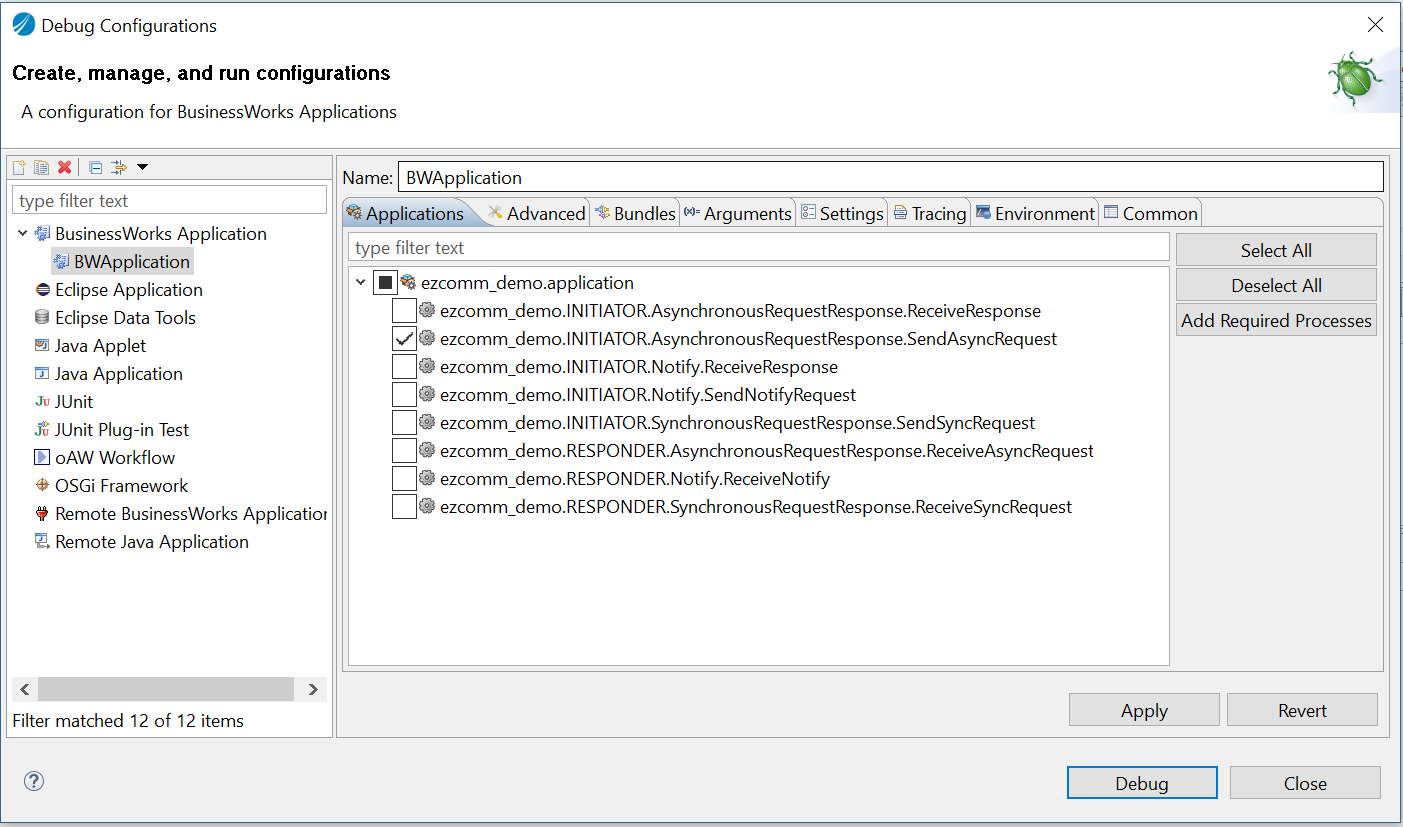The width and height of the screenshot is (1403, 827).
Task: Click the Add Required Processes button
Action: (1276, 321)
